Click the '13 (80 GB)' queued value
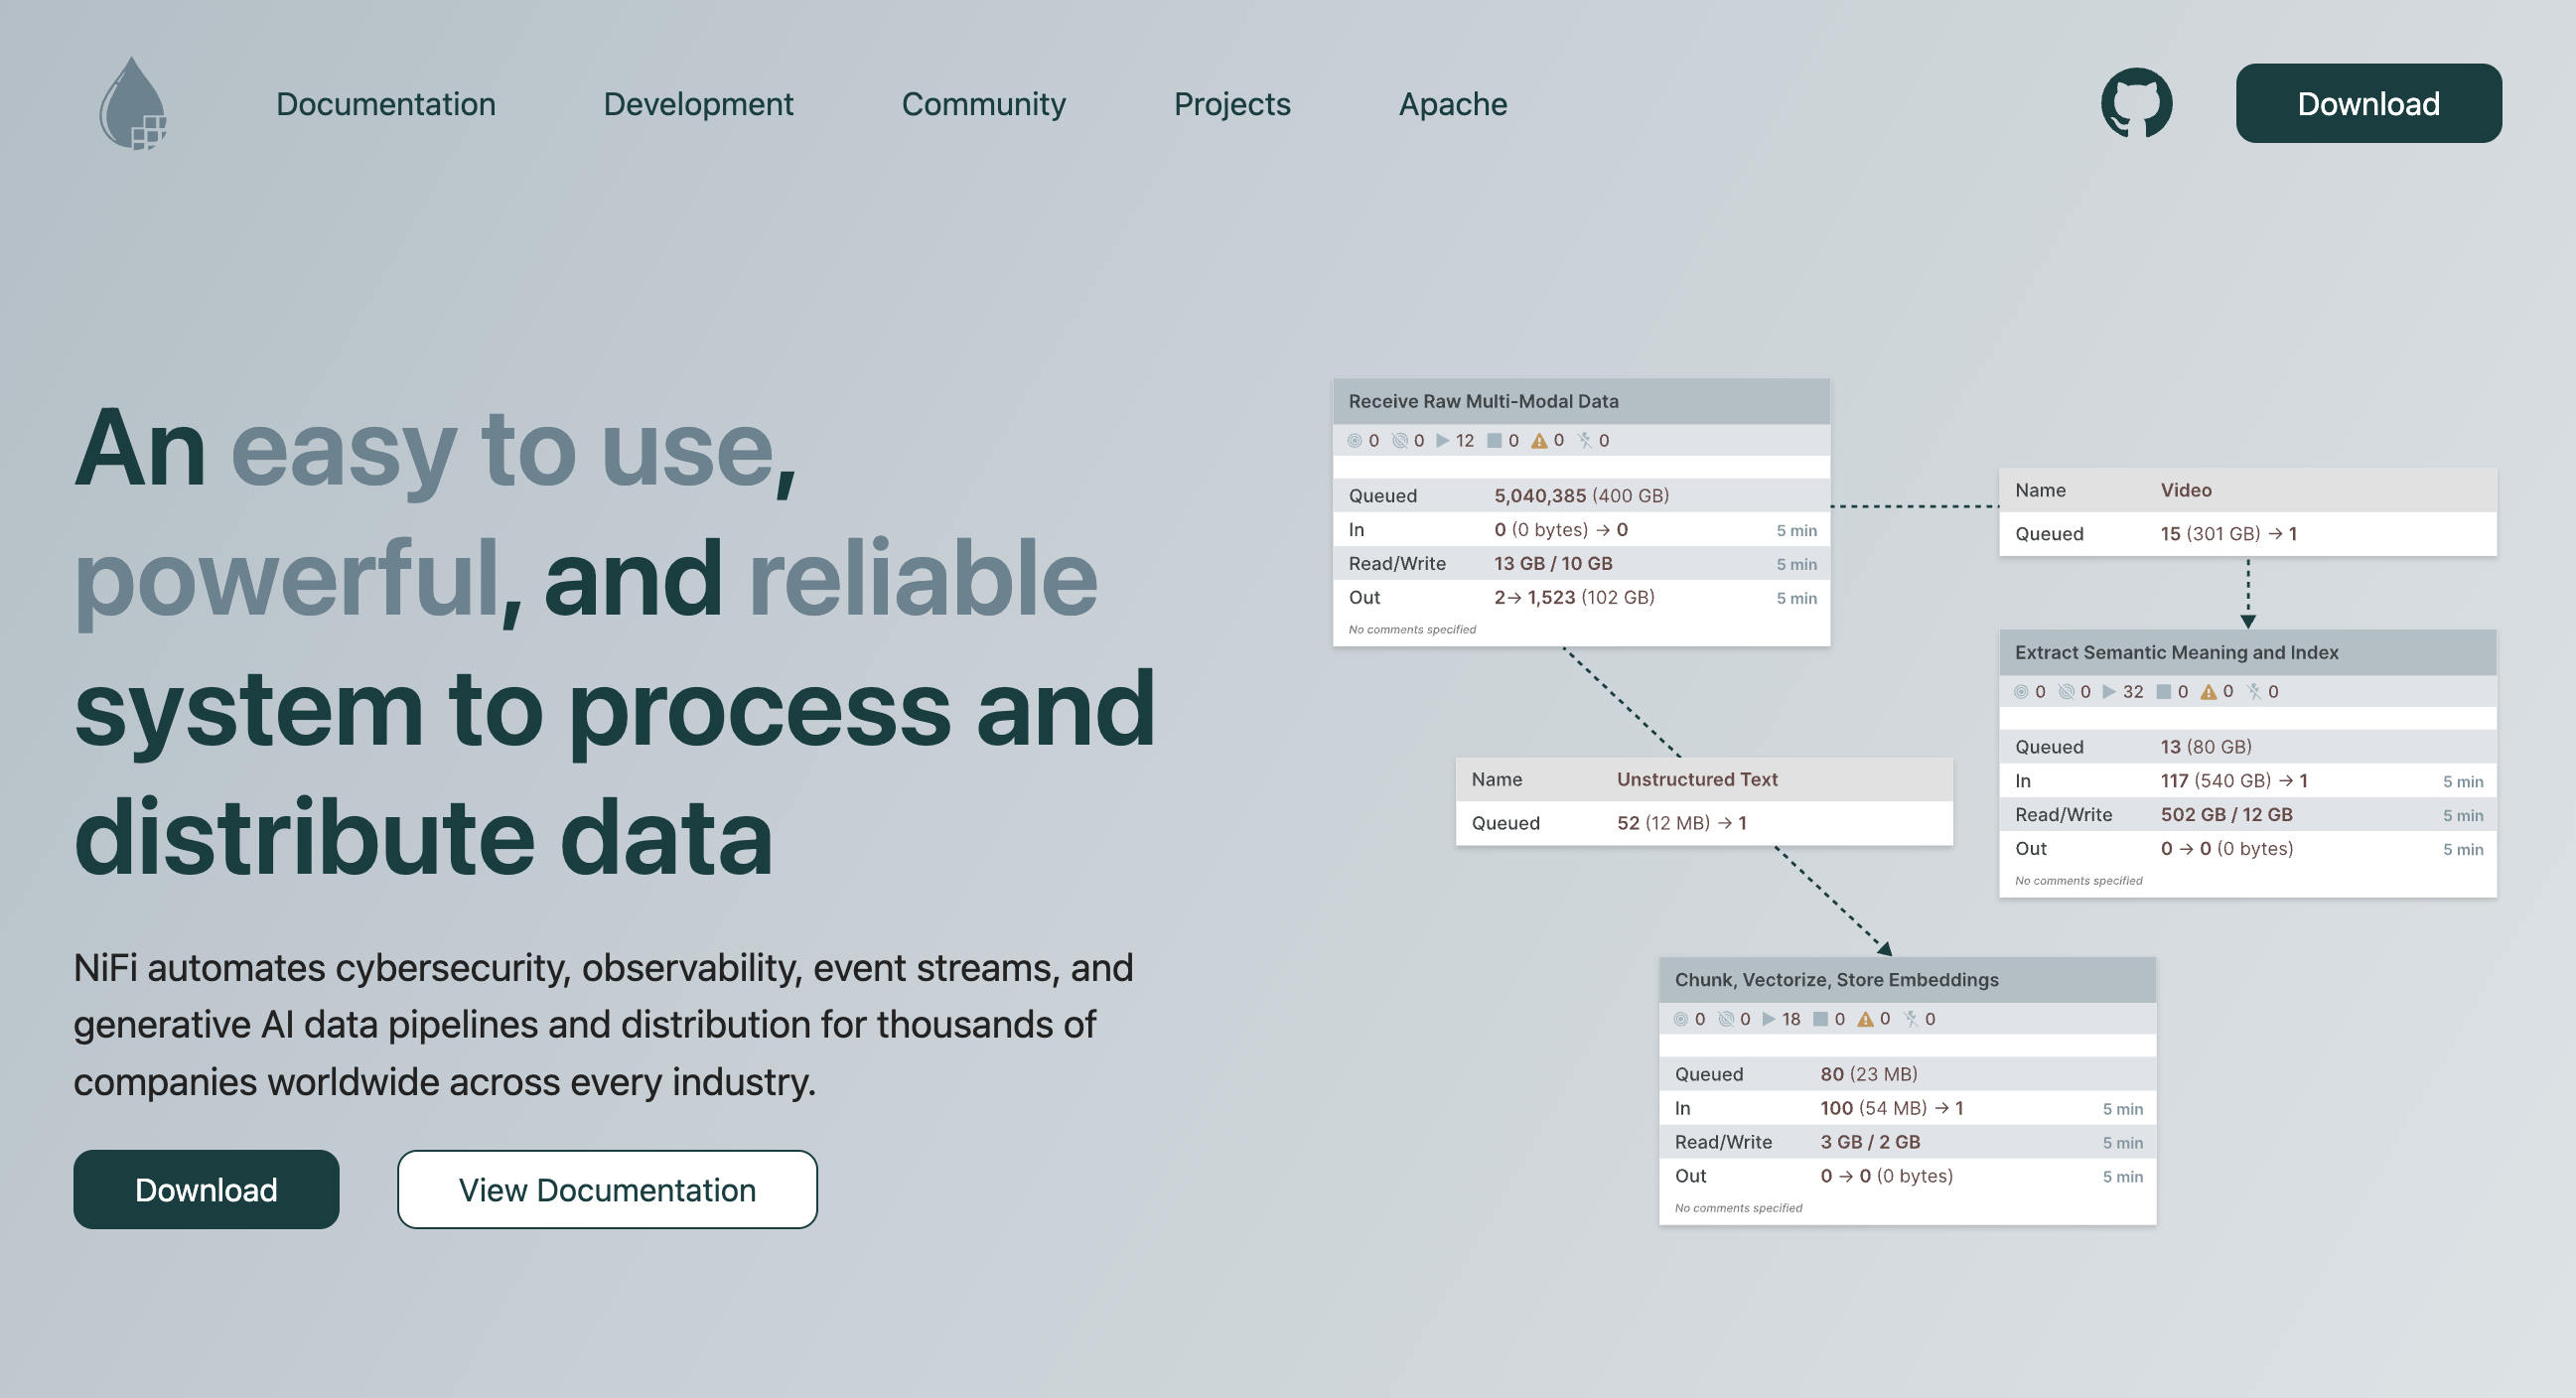The image size is (2576, 1398). pos(2206,747)
